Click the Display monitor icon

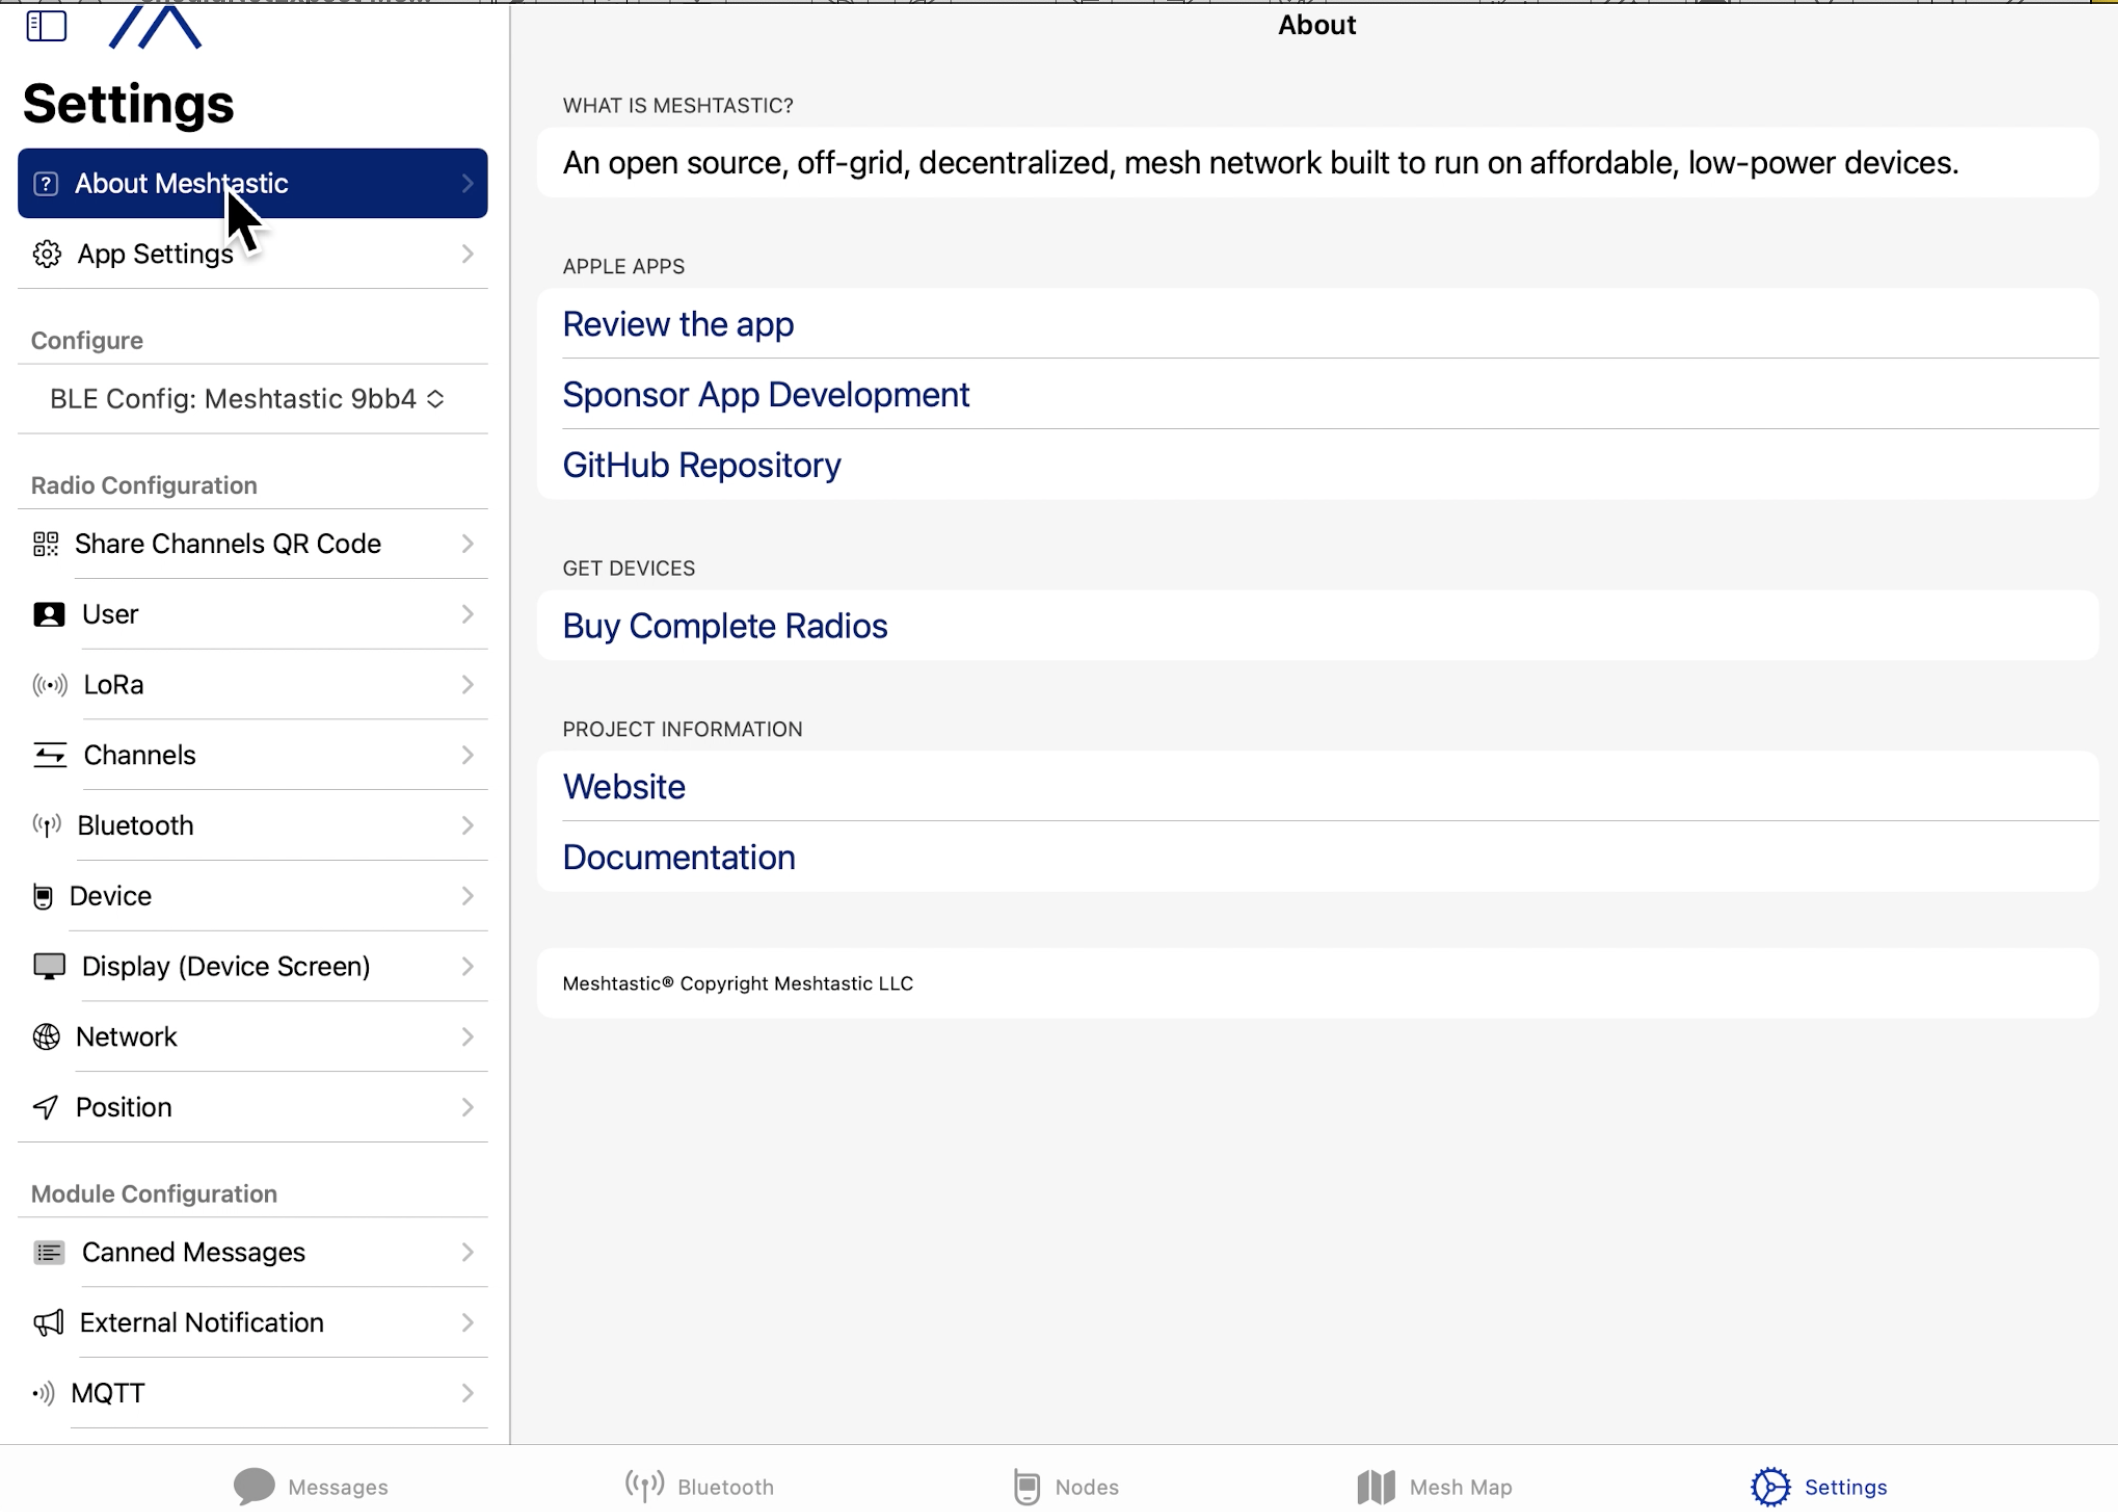(x=49, y=966)
